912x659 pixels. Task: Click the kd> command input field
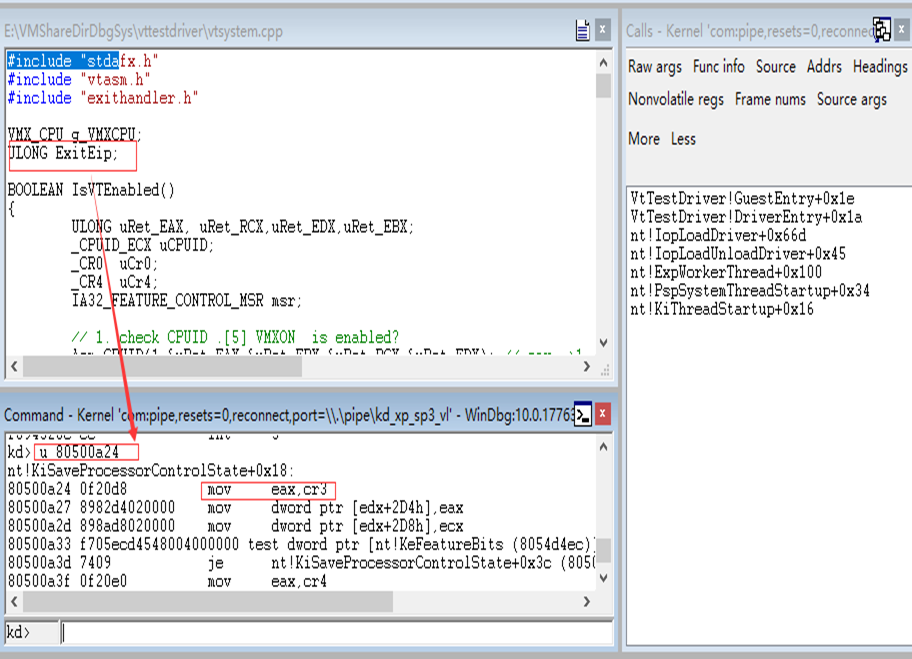(x=336, y=632)
